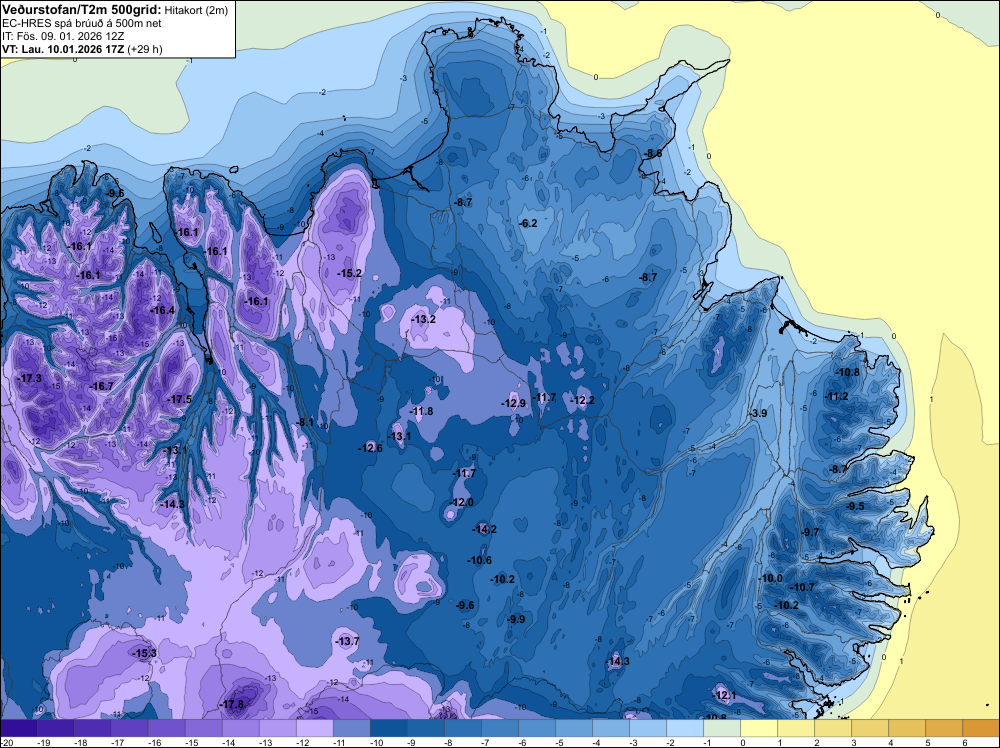Click legend swatch between 5 and 6

(944, 729)
